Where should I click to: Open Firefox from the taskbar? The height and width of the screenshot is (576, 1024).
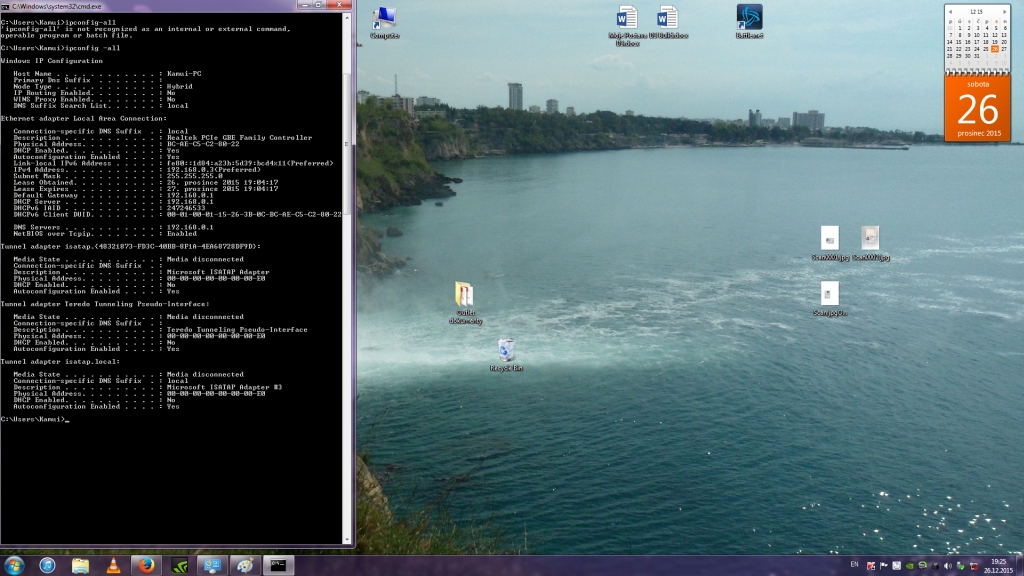point(146,565)
